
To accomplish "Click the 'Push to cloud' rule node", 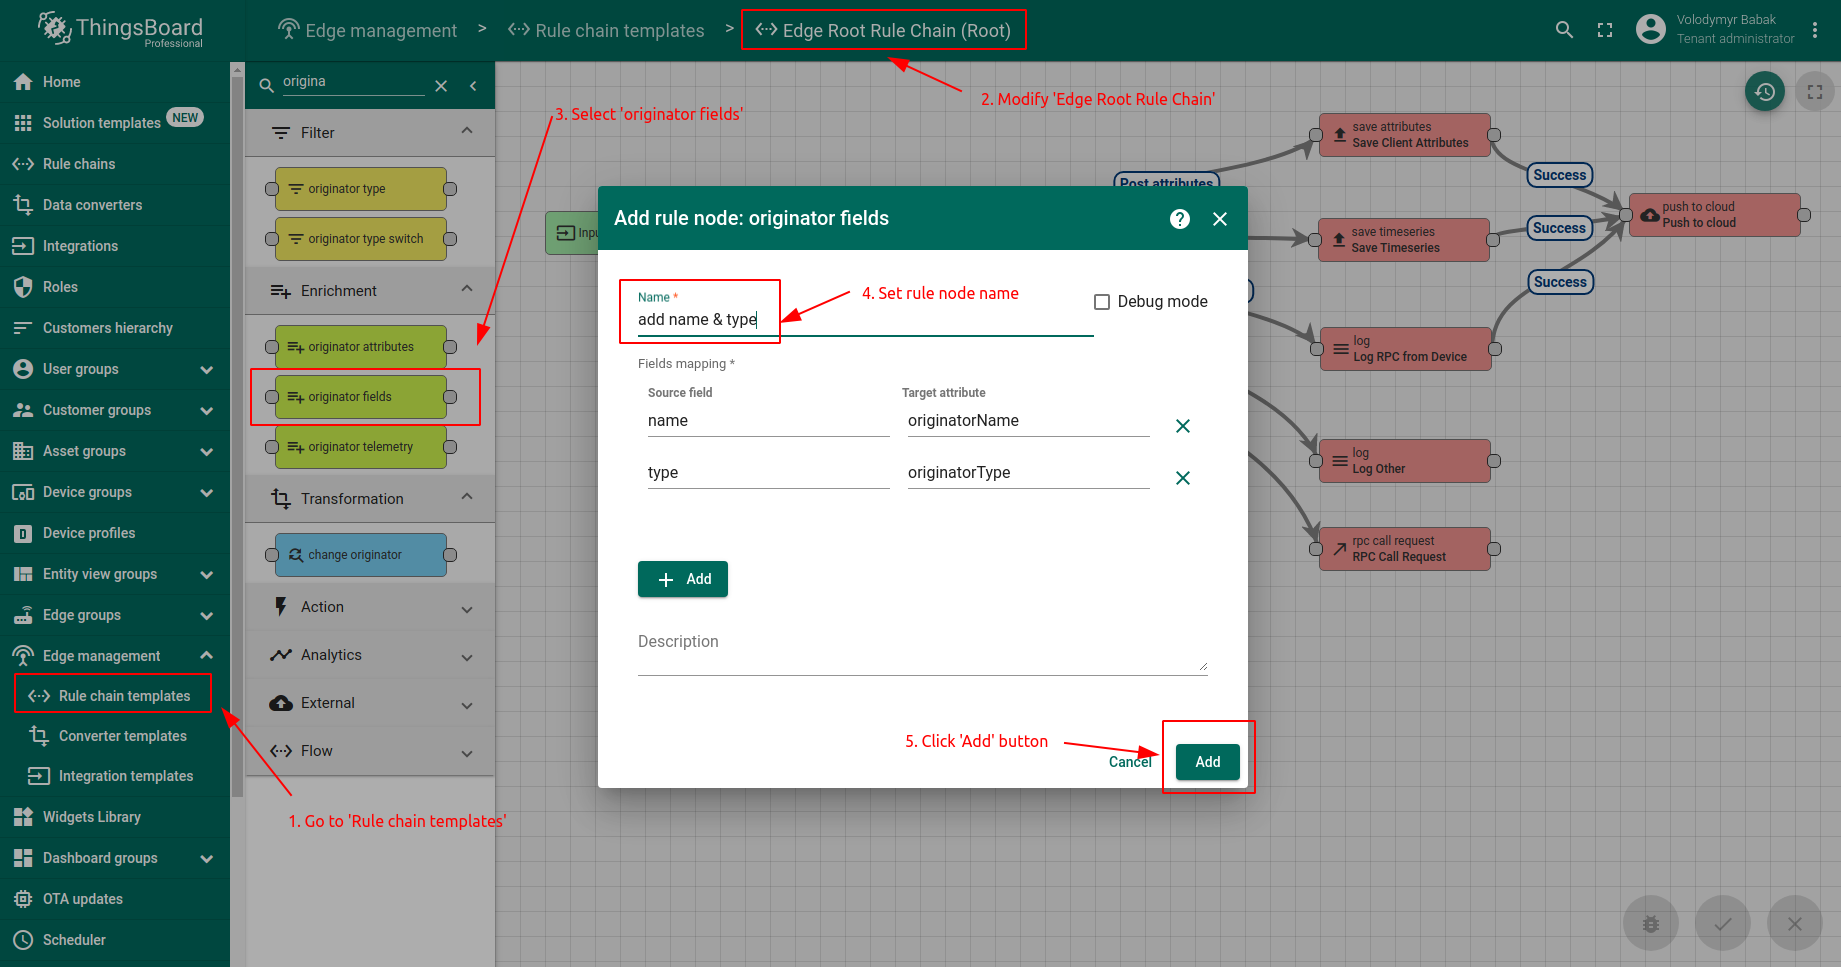I will click(1715, 215).
